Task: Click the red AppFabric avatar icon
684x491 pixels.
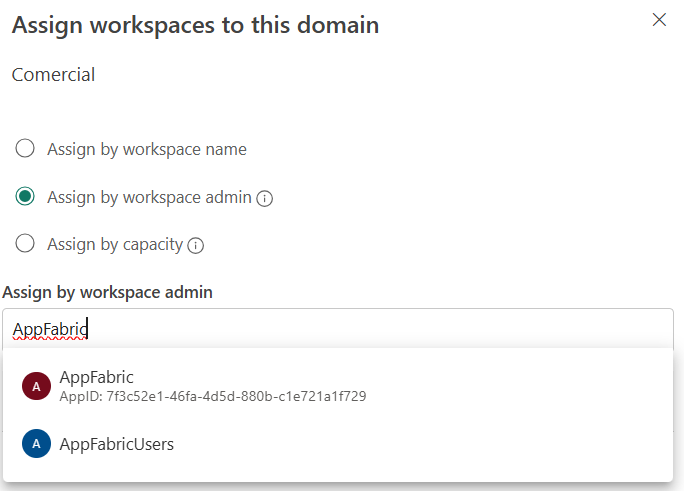Action: click(x=36, y=386)
